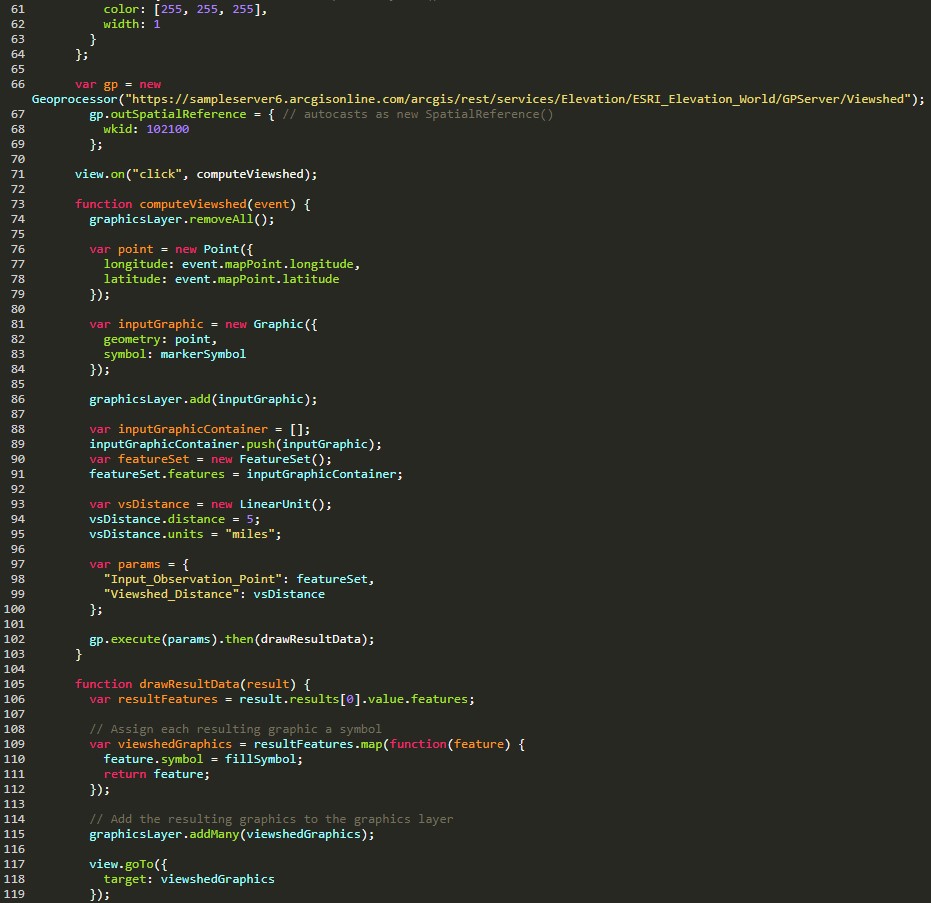Click the white color array value

(210, 9)
